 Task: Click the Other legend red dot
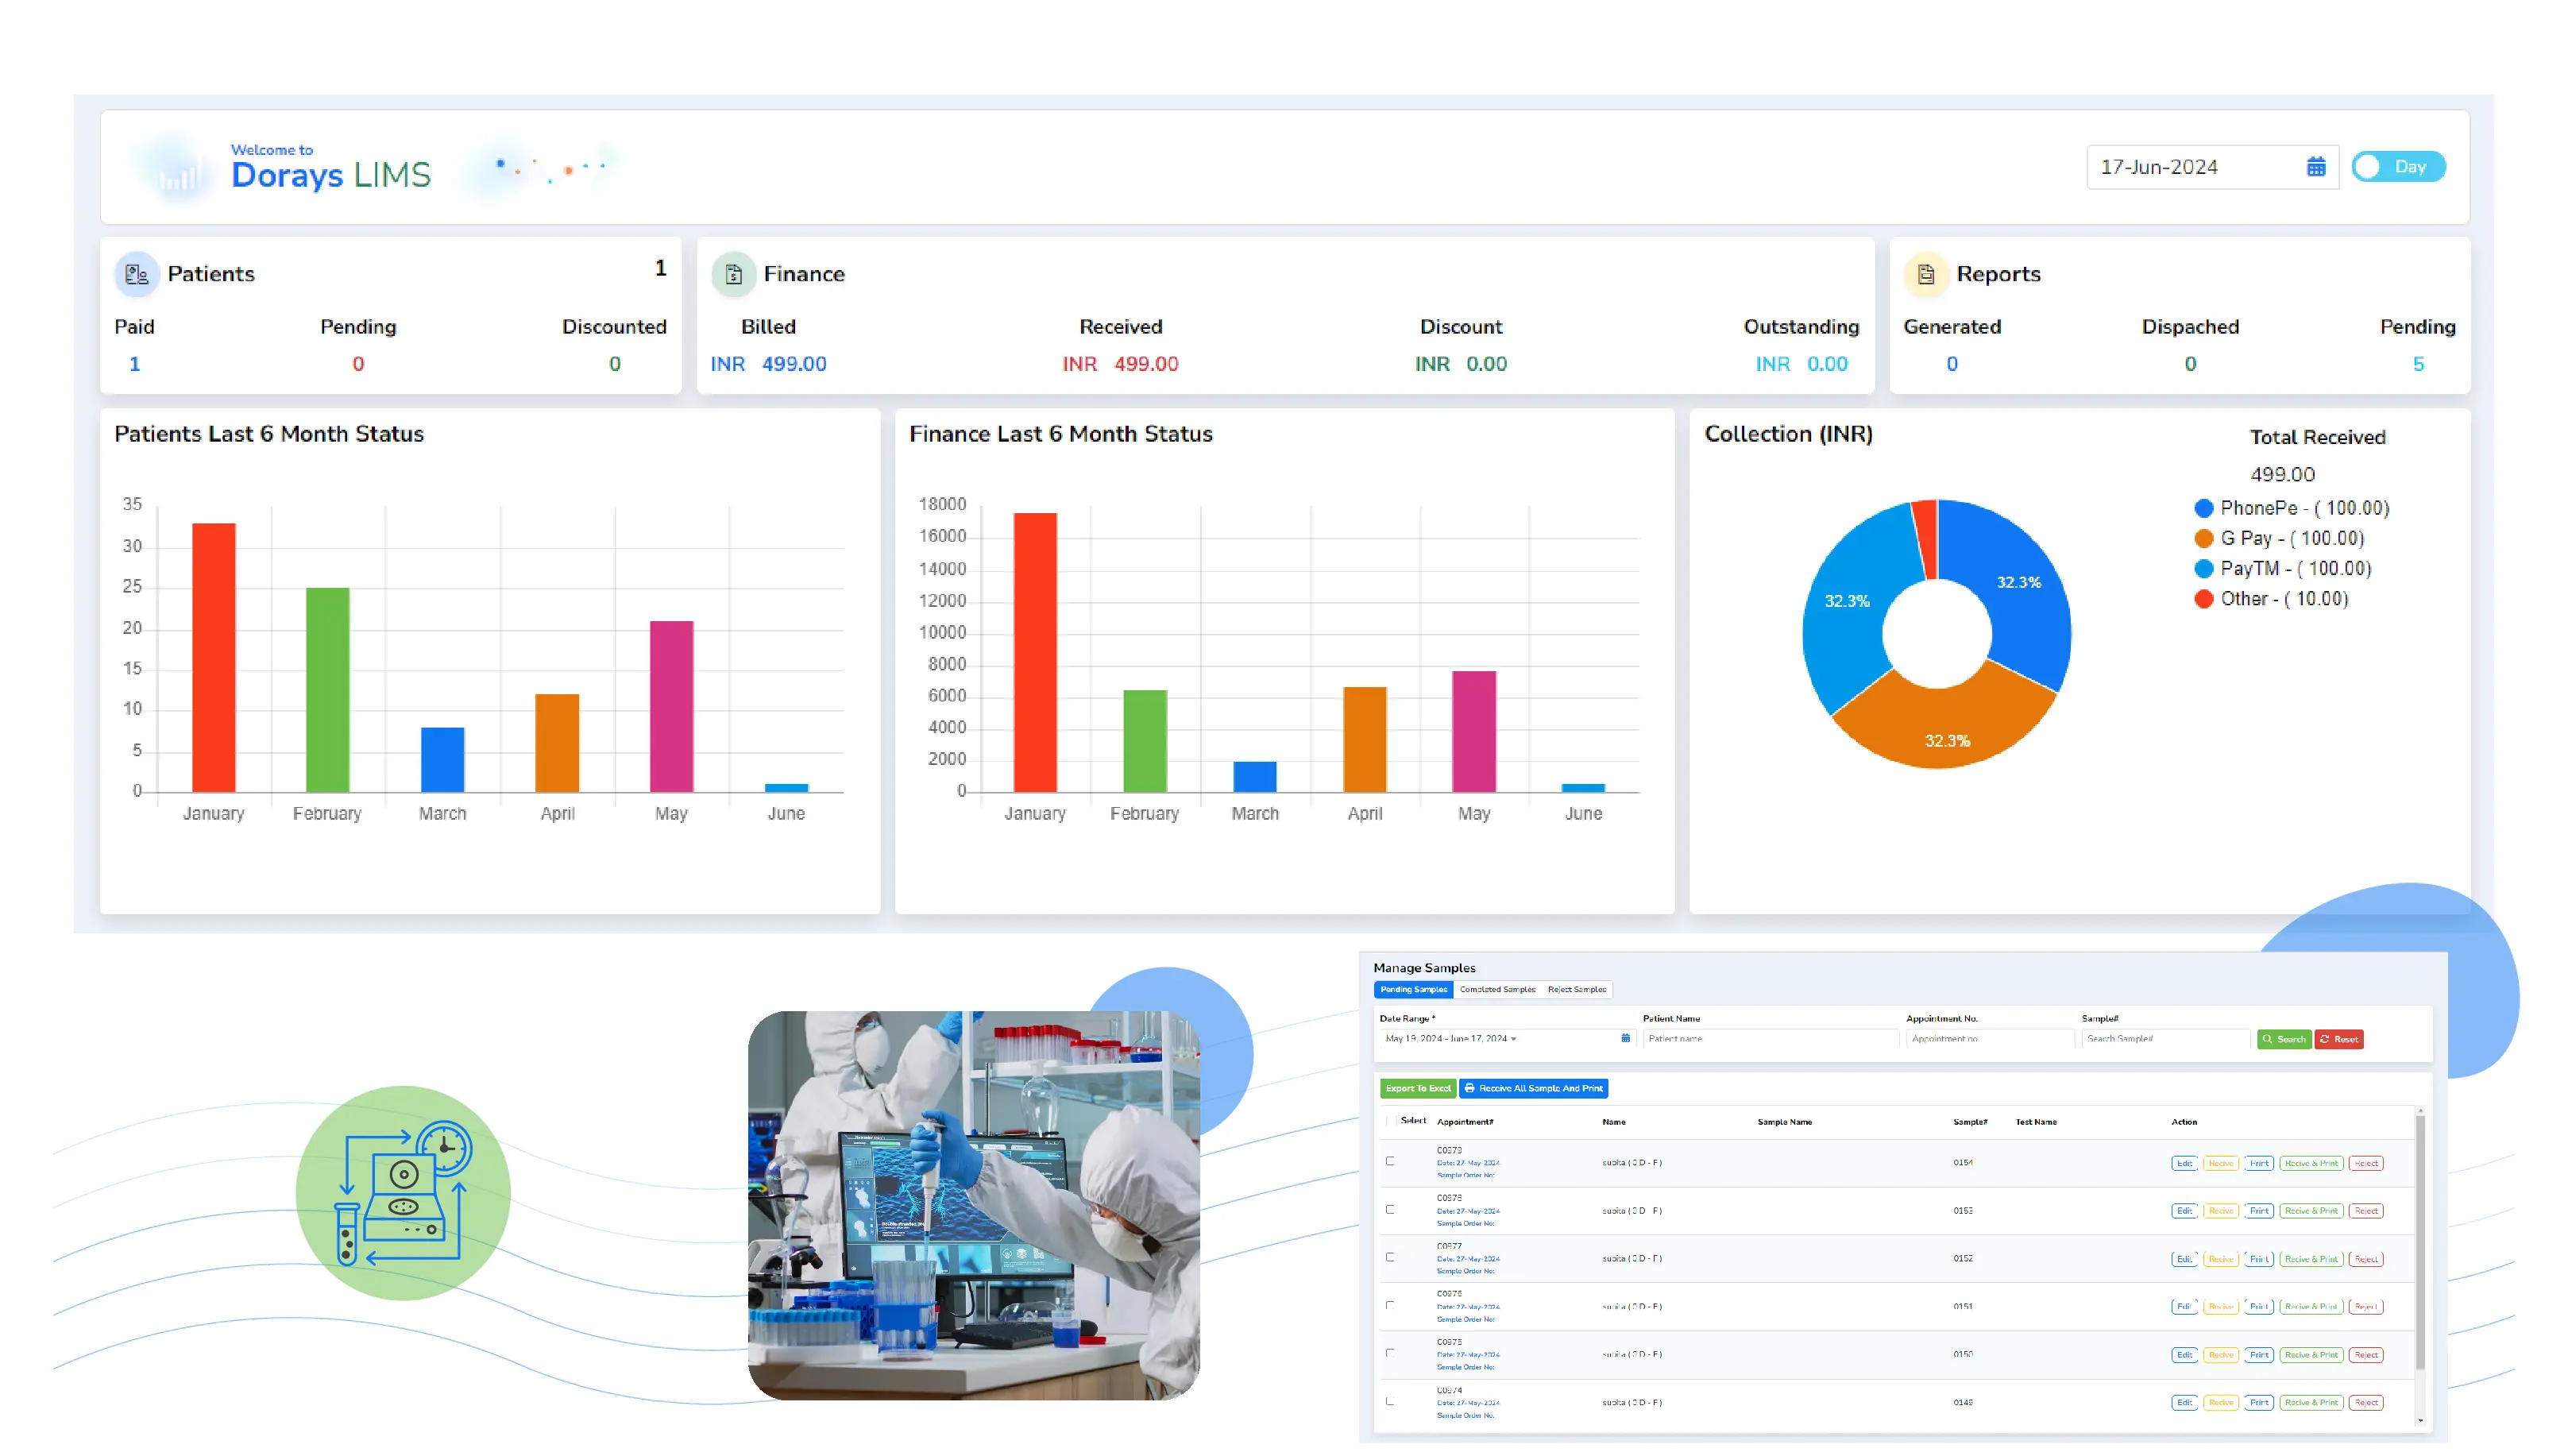click(x=2203, y=599)
